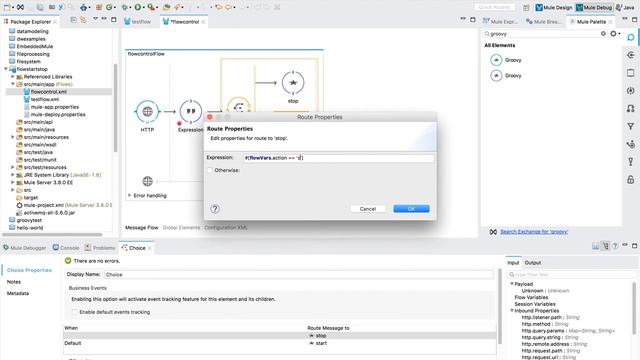The image size is (640, 360).
Task: Open the Notes section of Choice properties
Action: click(14, 282)
